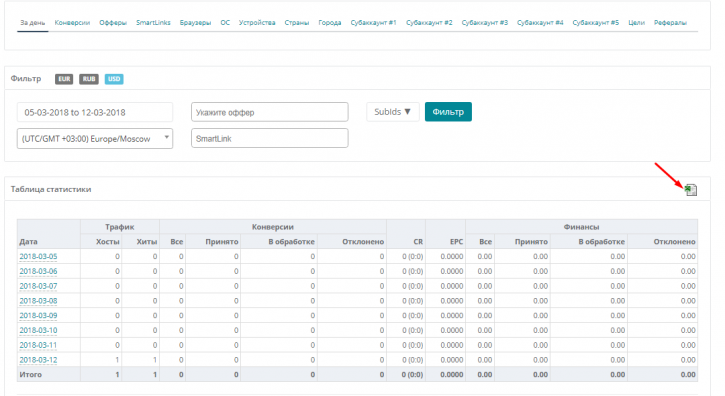Switch to the Устройства tab
The image size is (725, 396).
(x=257, y=23)
